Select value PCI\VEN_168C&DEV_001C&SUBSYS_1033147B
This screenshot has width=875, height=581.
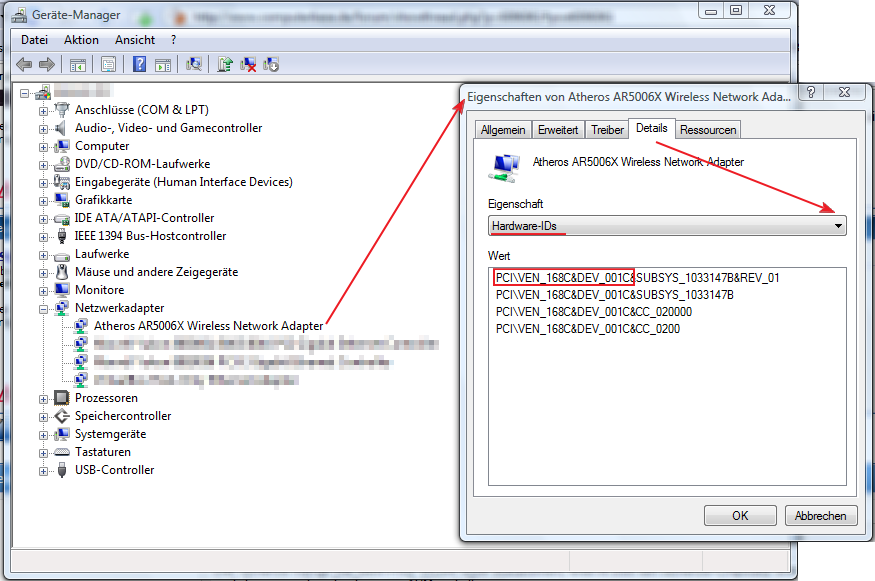(x=614, y=295)
